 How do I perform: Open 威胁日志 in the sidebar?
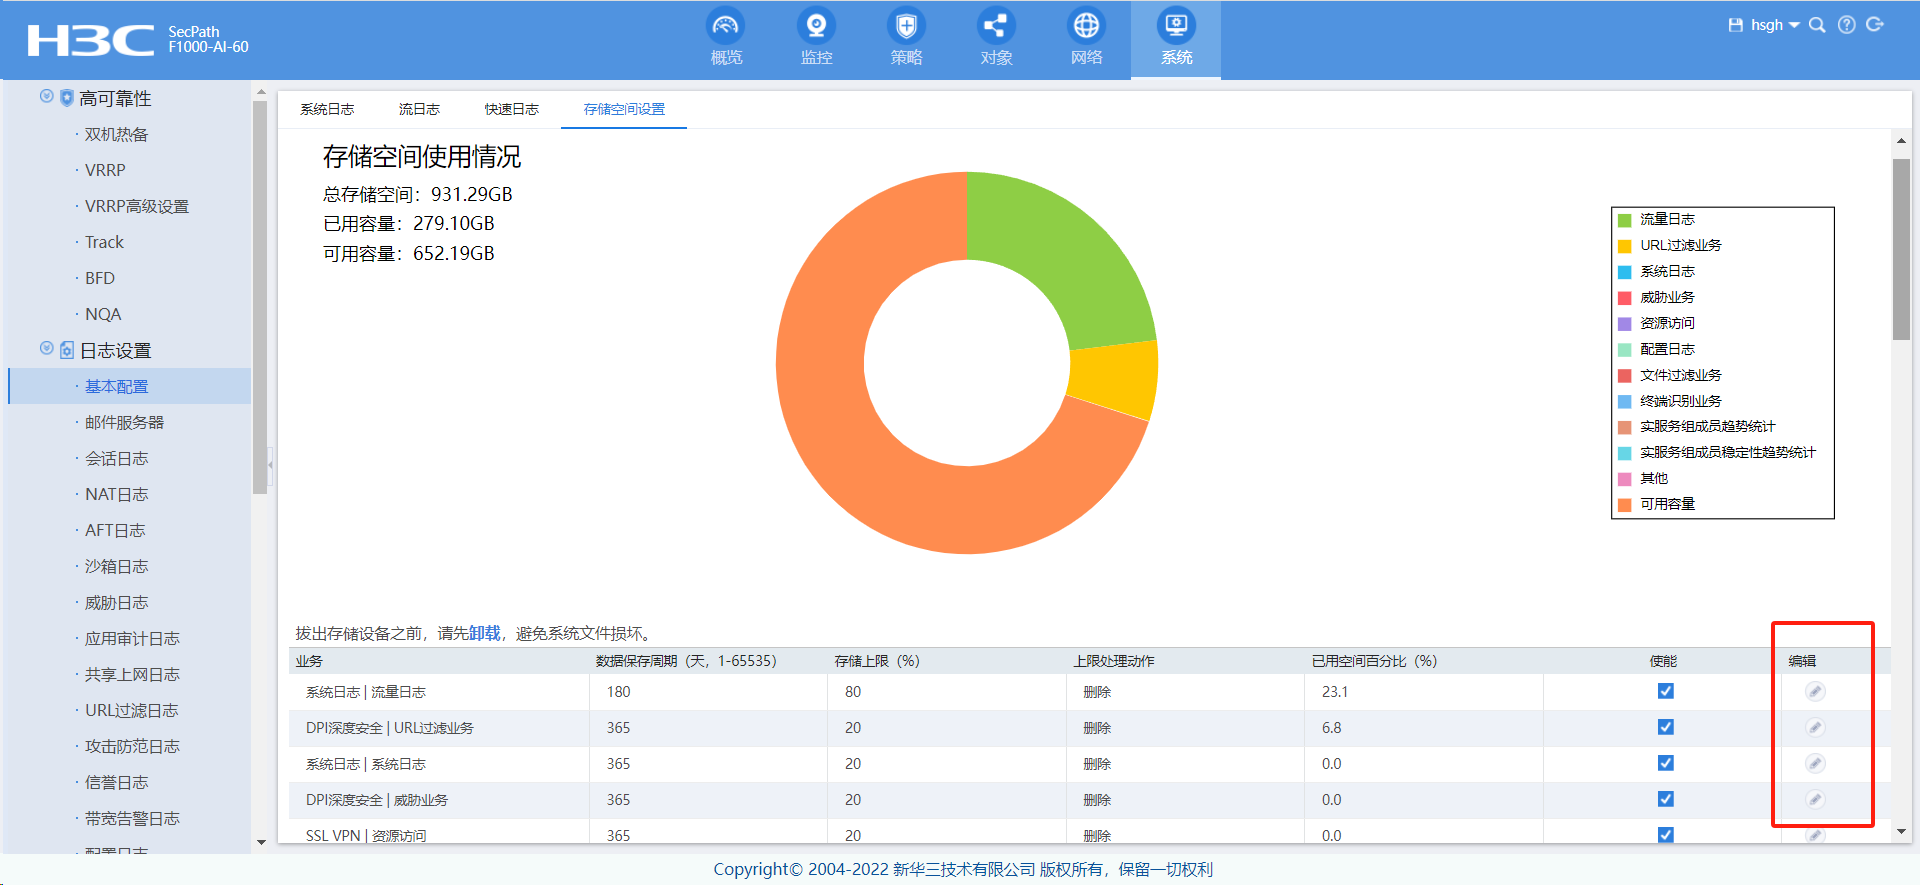116,603
